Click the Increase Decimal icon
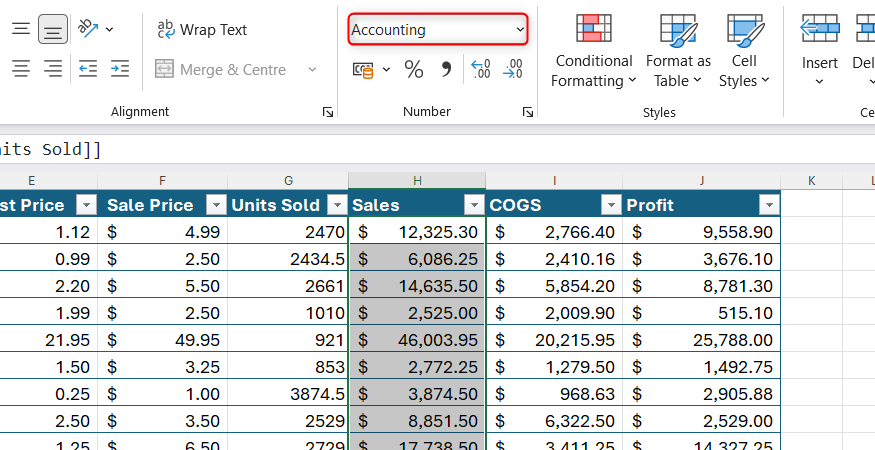 tap(481, 69)
